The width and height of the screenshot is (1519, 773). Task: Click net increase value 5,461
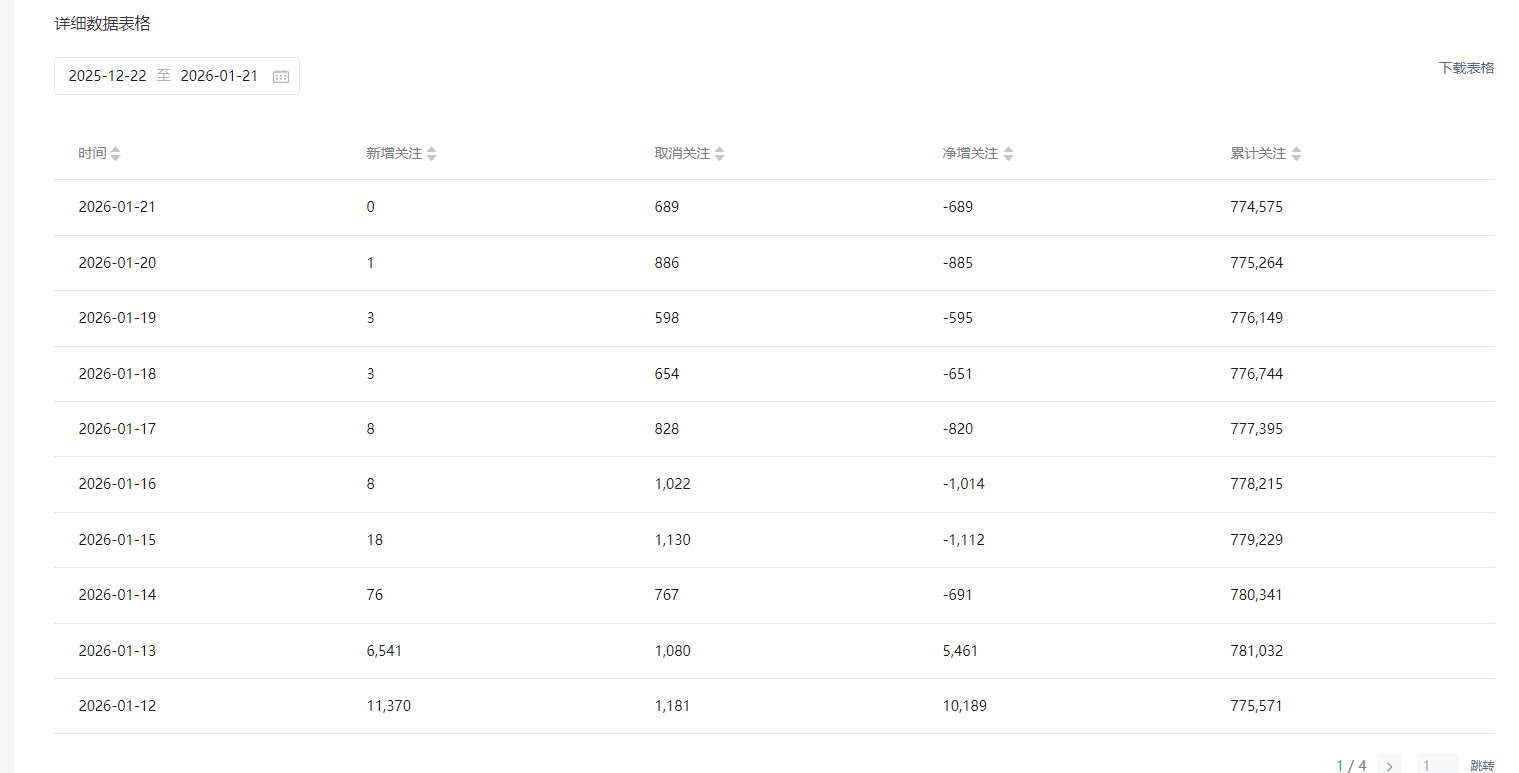pyautogui.click(x=961, y=651)
